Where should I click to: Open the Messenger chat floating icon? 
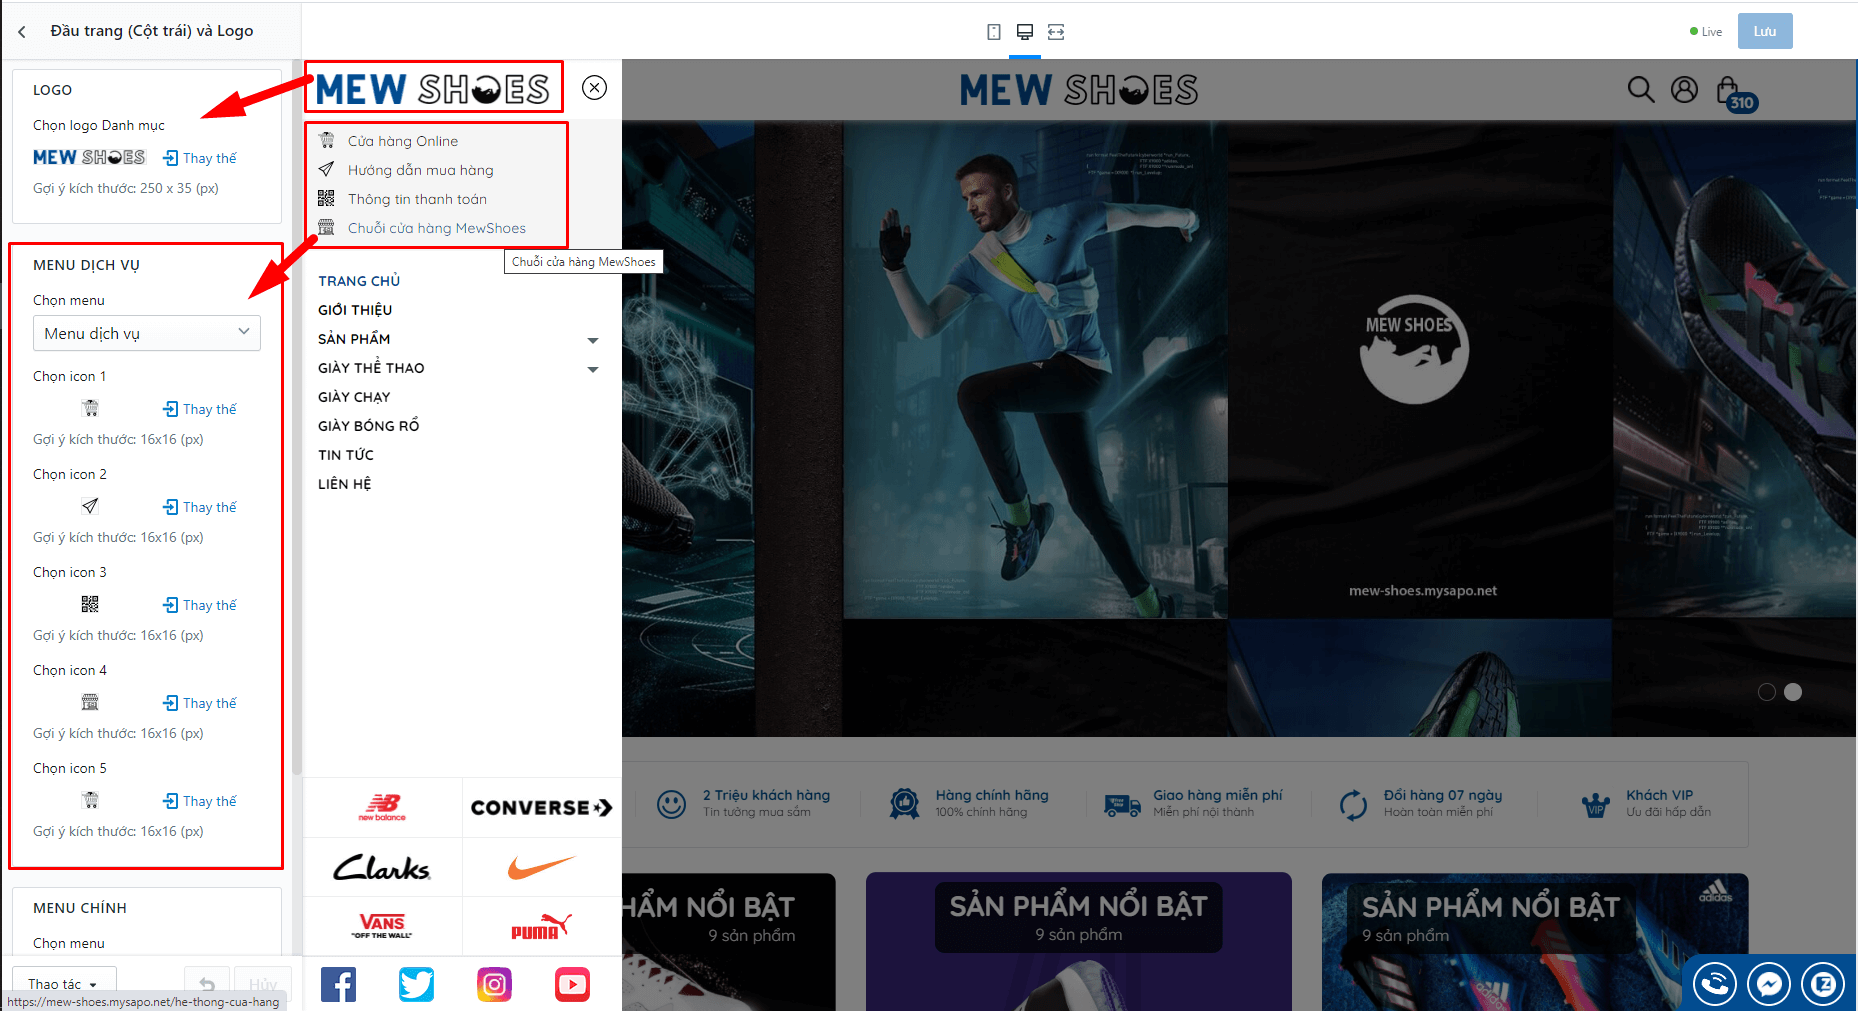pyautogui.click(x=1768, y=984)
